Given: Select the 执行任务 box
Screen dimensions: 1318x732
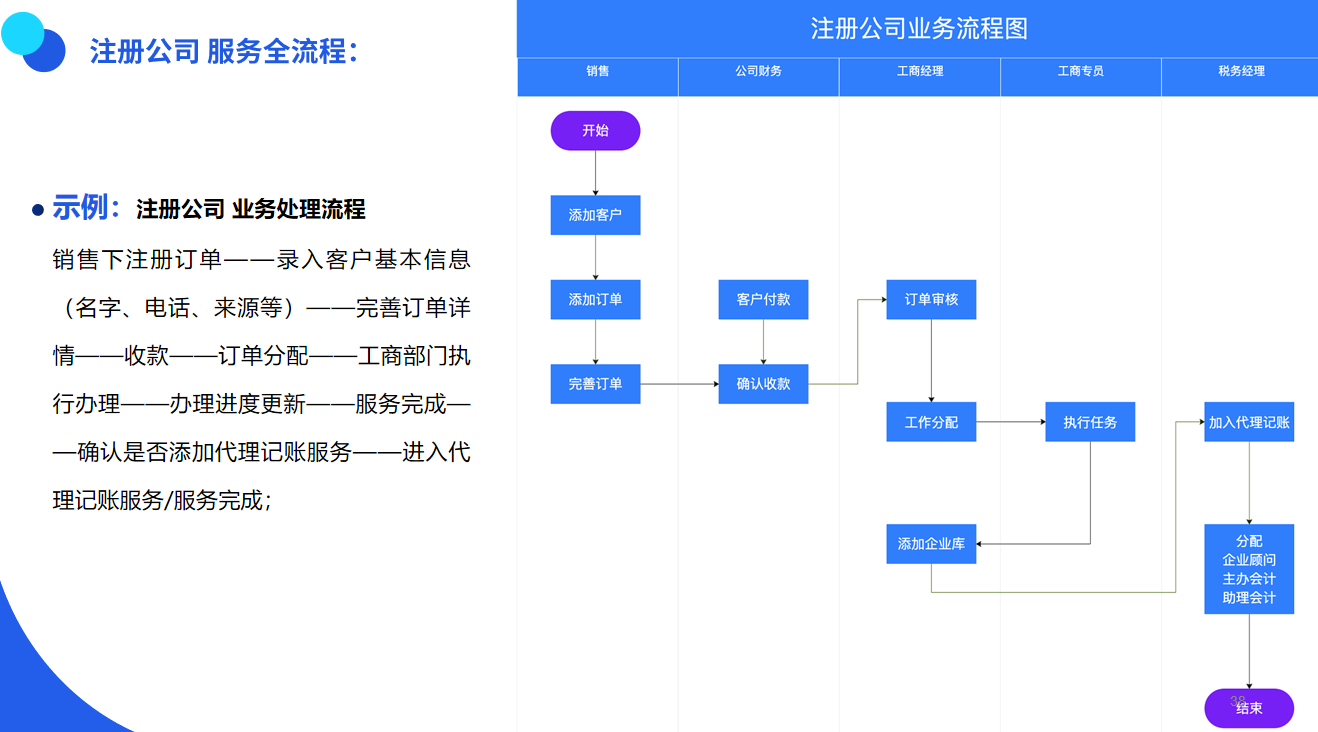Looking at the screenshot, I should 1090,422.
